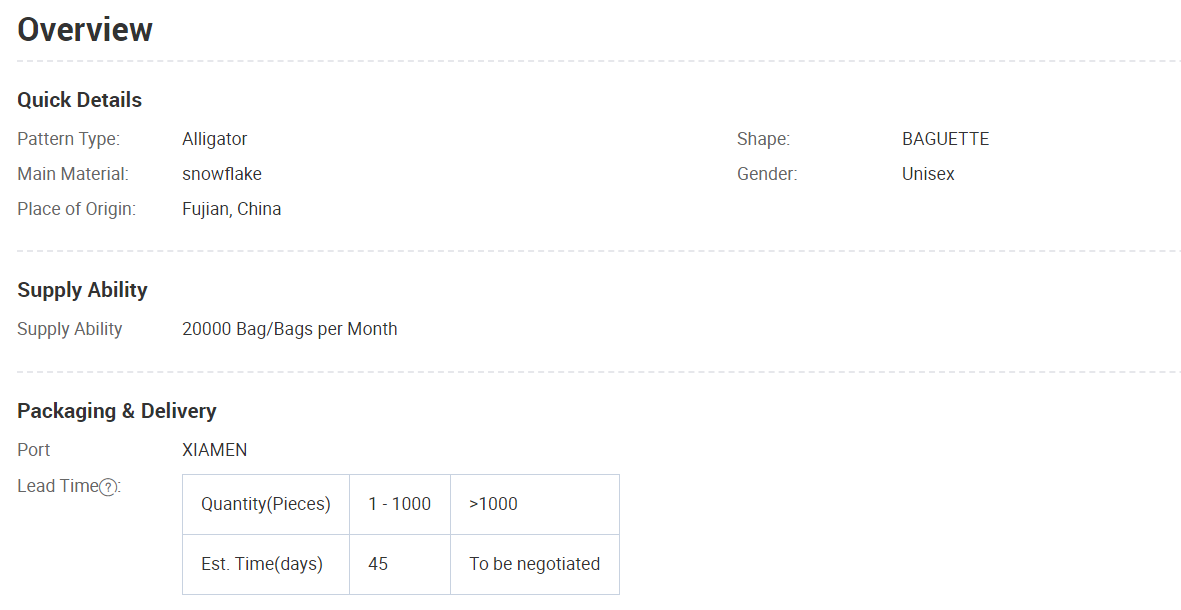This screenshot has width=1181, height=610.
Task: Click the Packaging & Delivery heading
Action: click(117, 411)
